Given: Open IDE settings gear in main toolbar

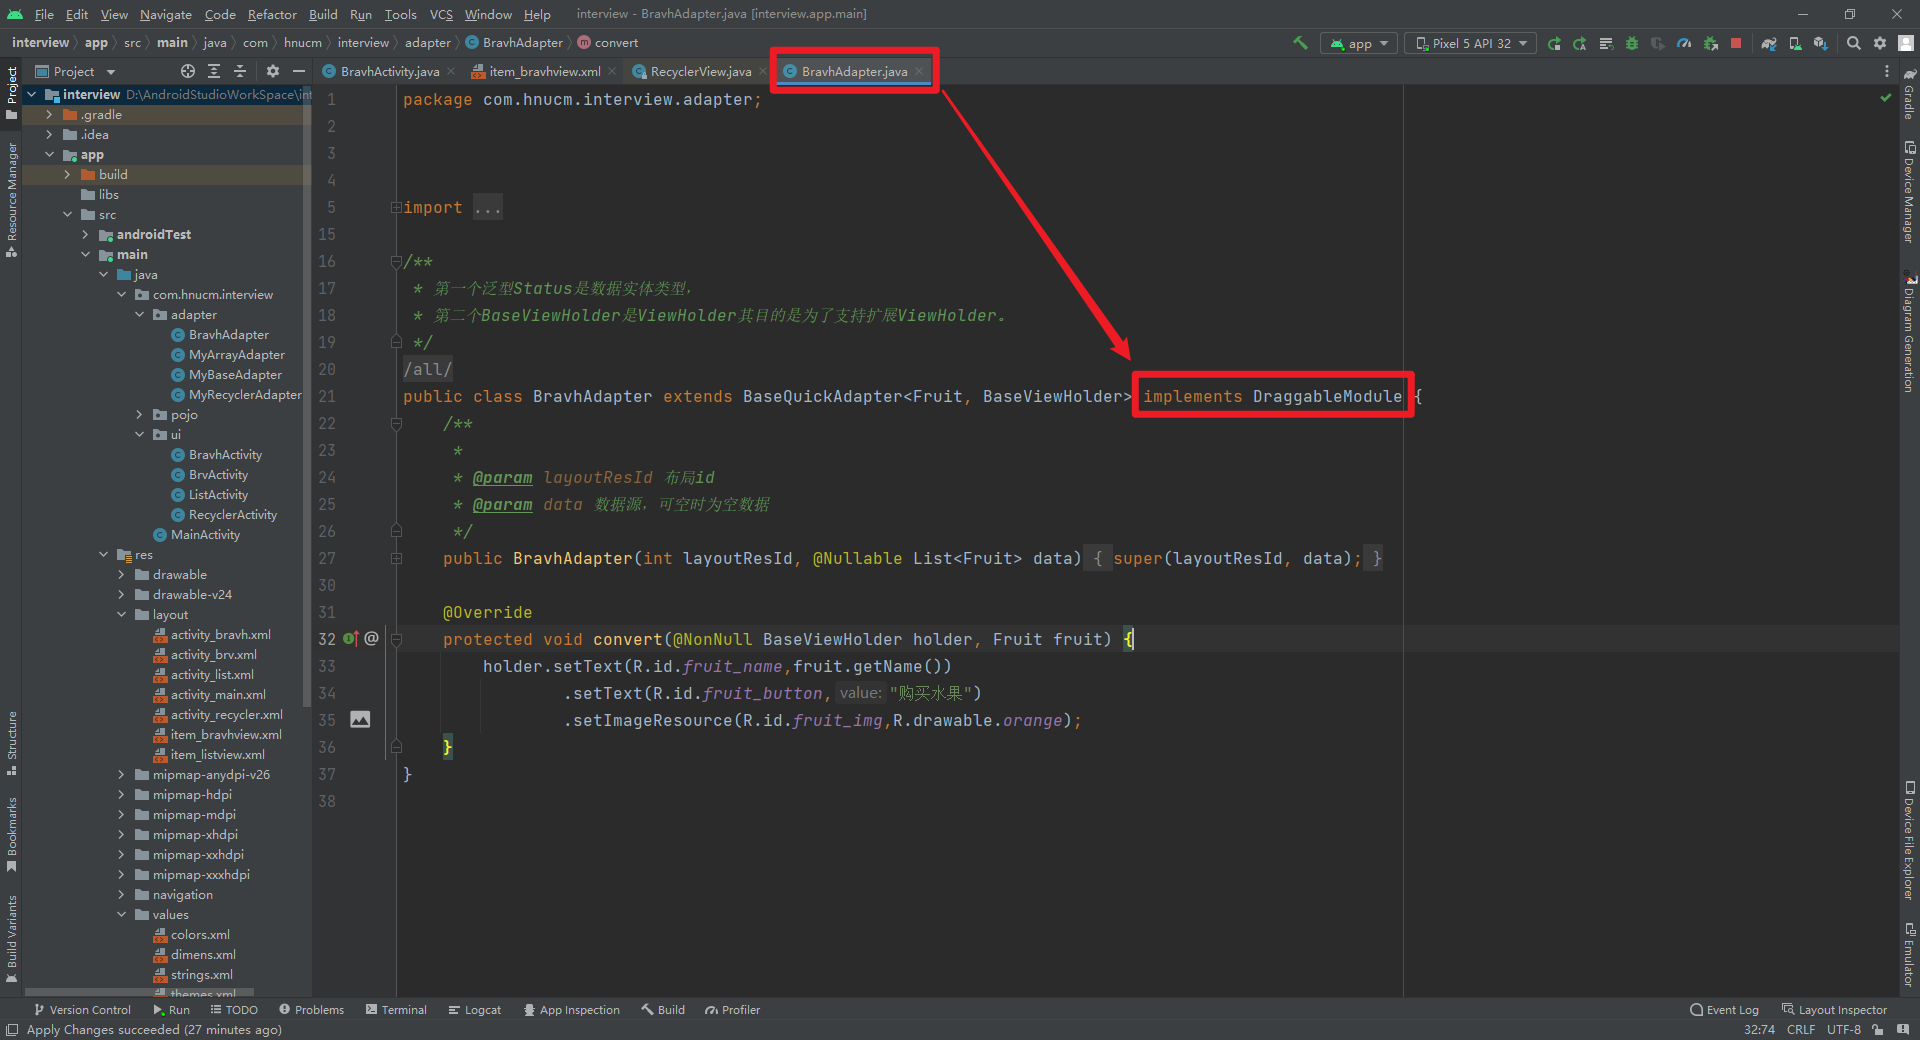Looking at the screenshot, I should [x=1880, y=43].
